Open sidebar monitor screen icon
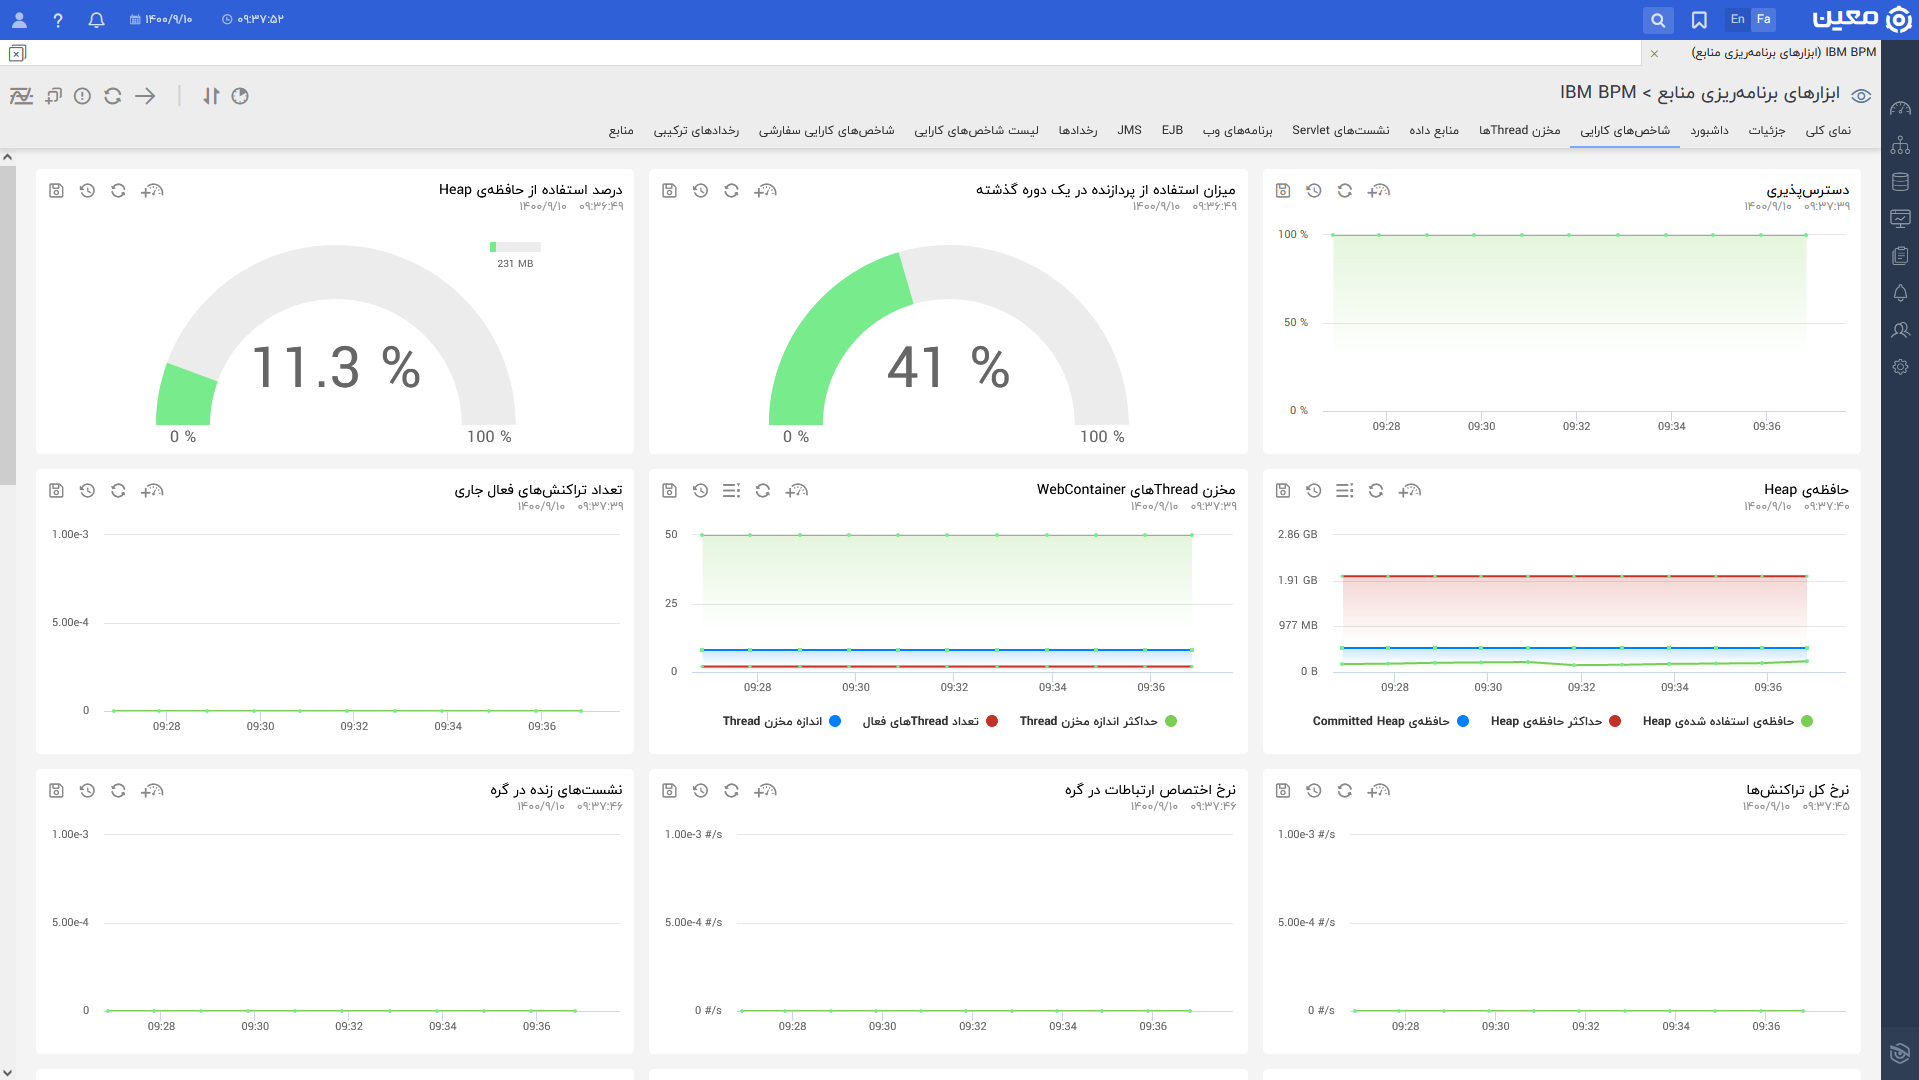 pyautogui.click(x=1901, y=218)
